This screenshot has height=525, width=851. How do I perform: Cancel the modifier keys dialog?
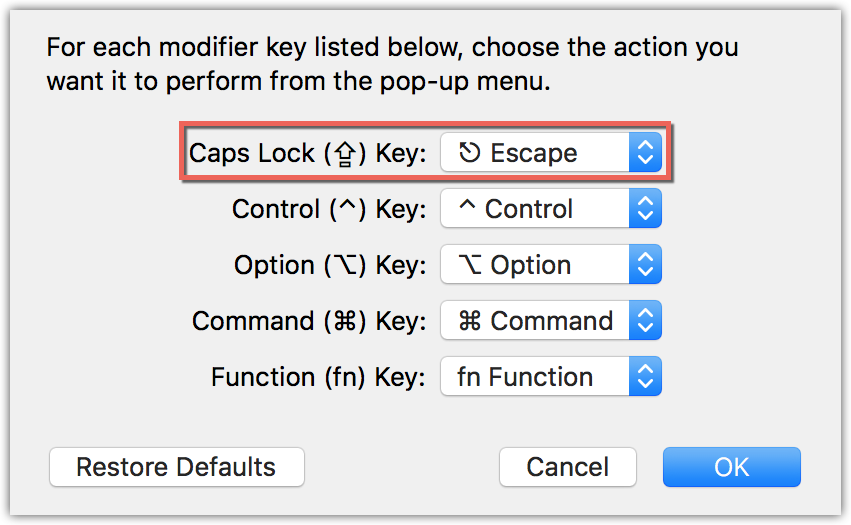[x=568, y=467]
